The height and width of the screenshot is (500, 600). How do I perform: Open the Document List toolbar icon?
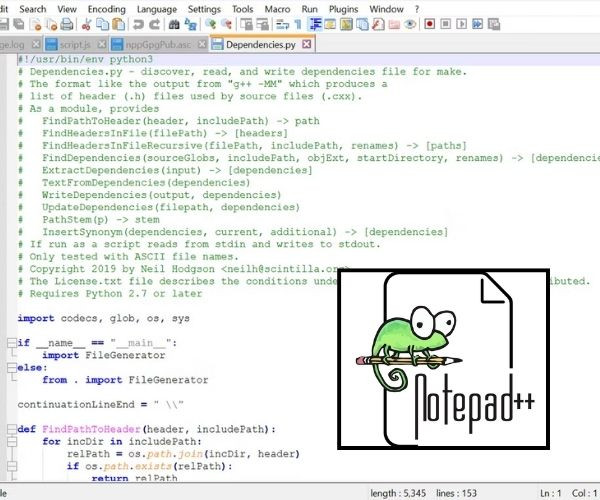(x=362, y=24)
